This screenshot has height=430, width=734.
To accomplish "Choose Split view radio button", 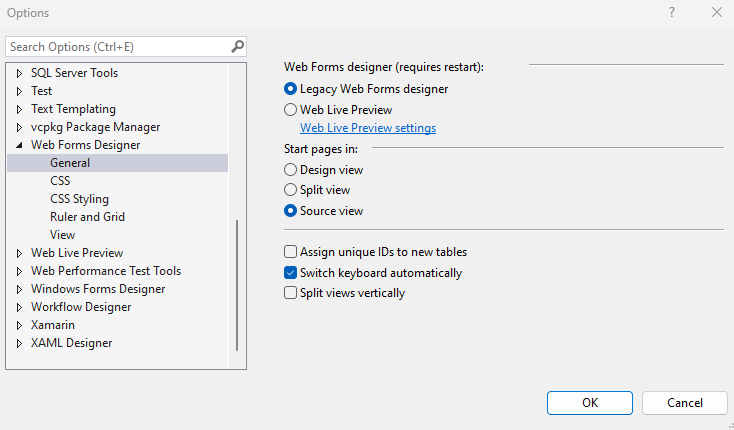I will point(291,190).
